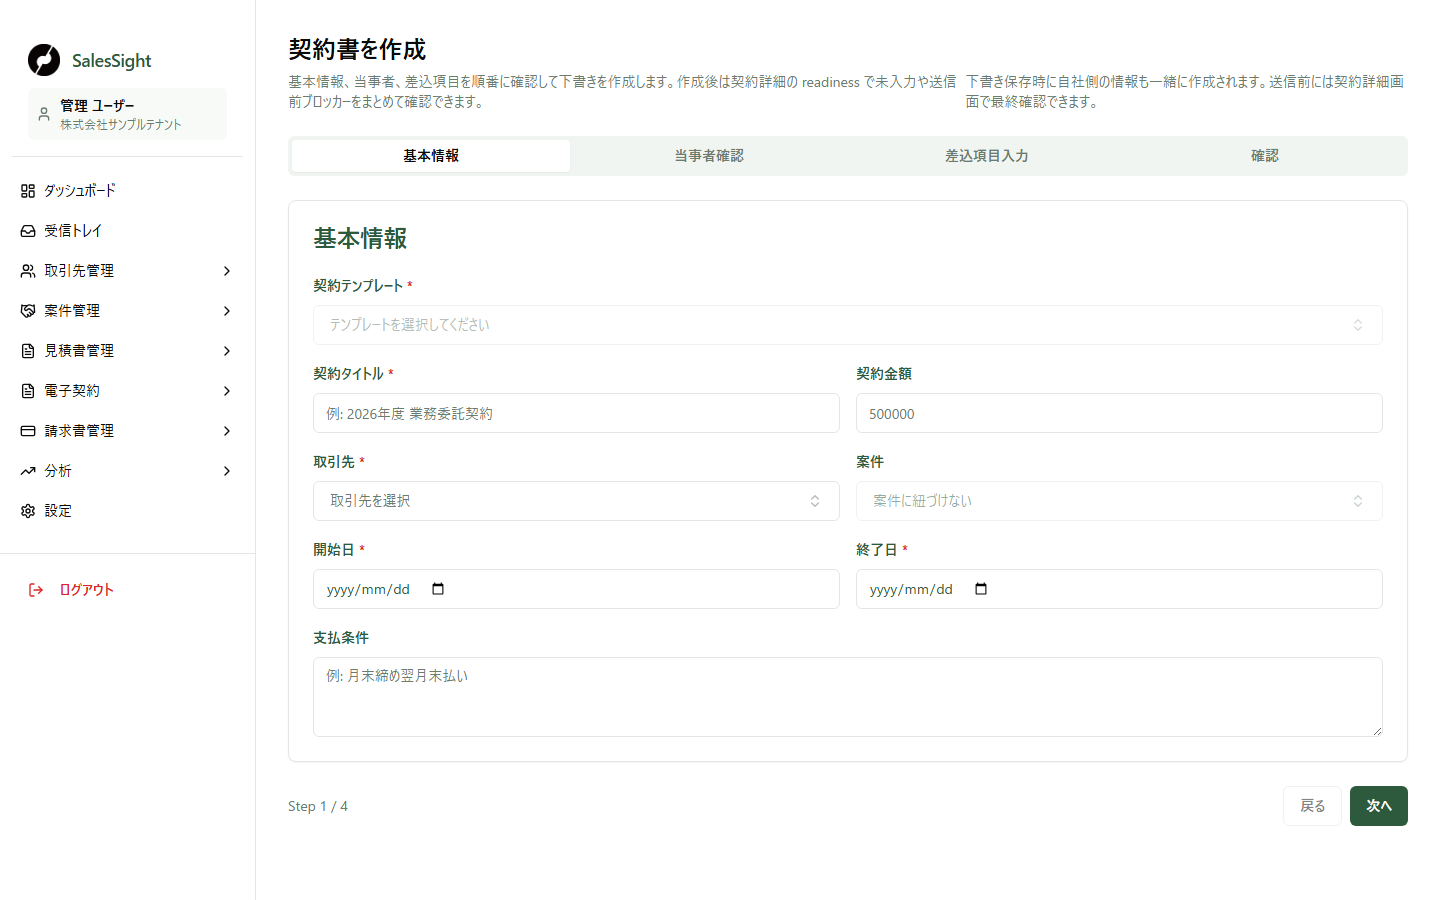The height and width of the screenshot is (900, 1440).
Task: Click the 見積書管理 document icon
Action: click(28, 351)
